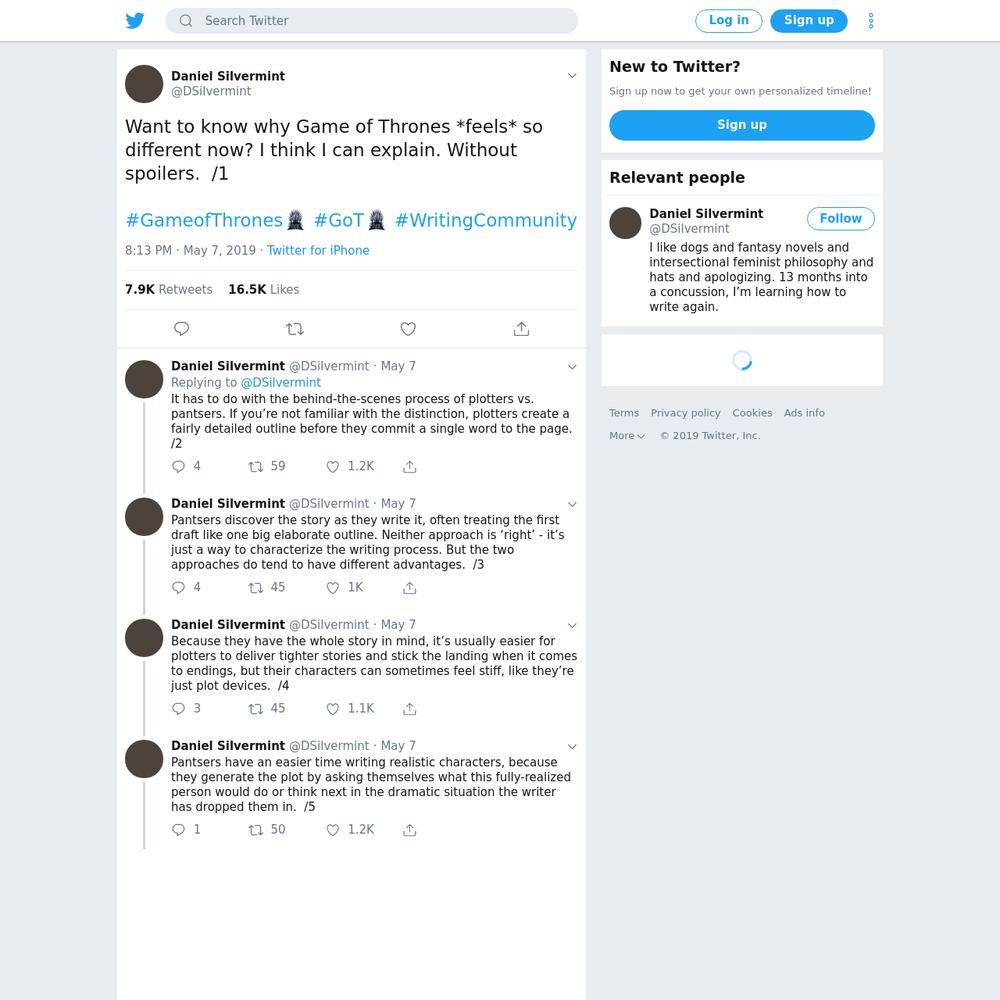The image size is (1000, 1000).
Task: Like the reply ending with /2
Action: point(332,467)
